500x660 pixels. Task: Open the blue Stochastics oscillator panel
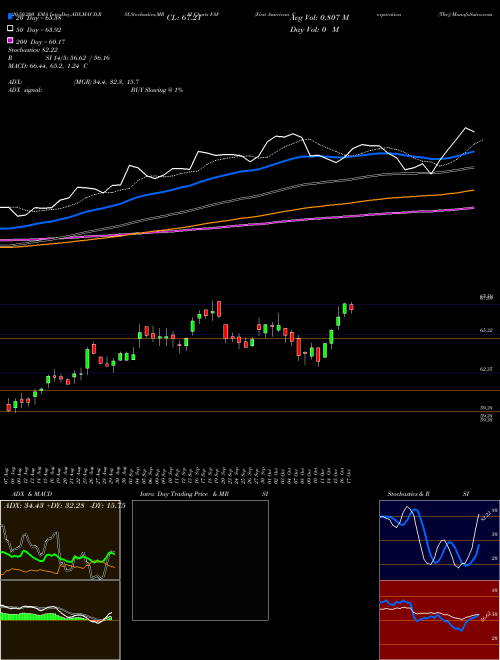click(x=439, y=540)
